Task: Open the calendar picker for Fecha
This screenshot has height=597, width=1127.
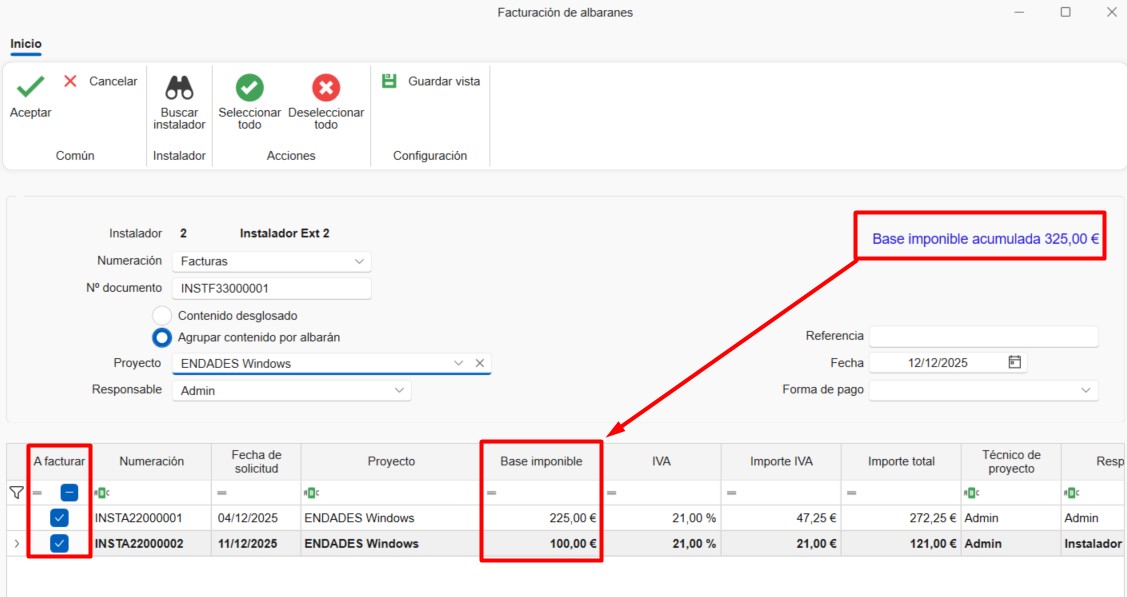Action: (1015, 363)
